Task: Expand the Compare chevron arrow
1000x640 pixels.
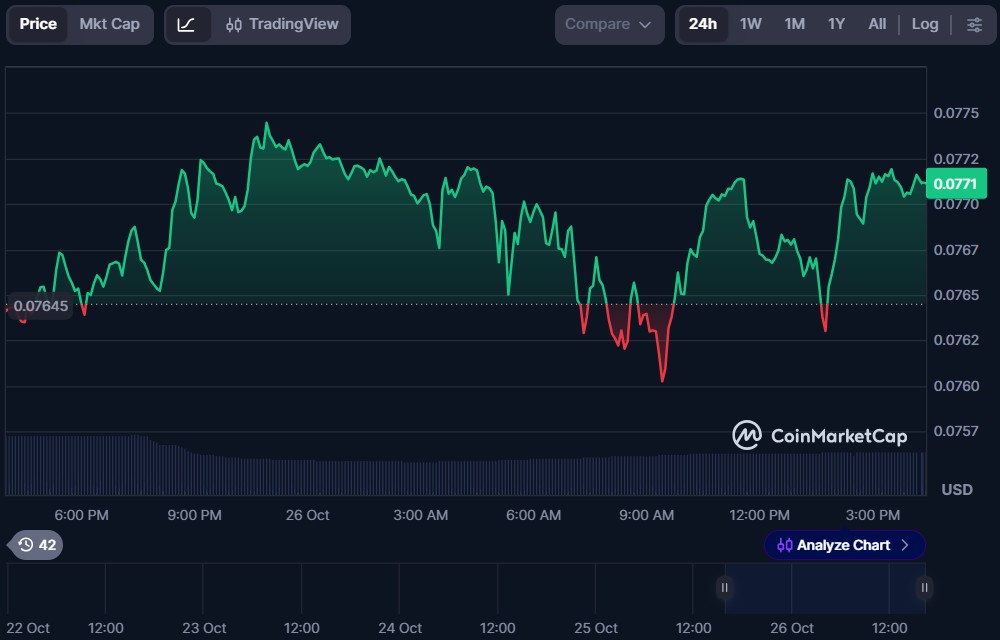Action: [645, 25]
